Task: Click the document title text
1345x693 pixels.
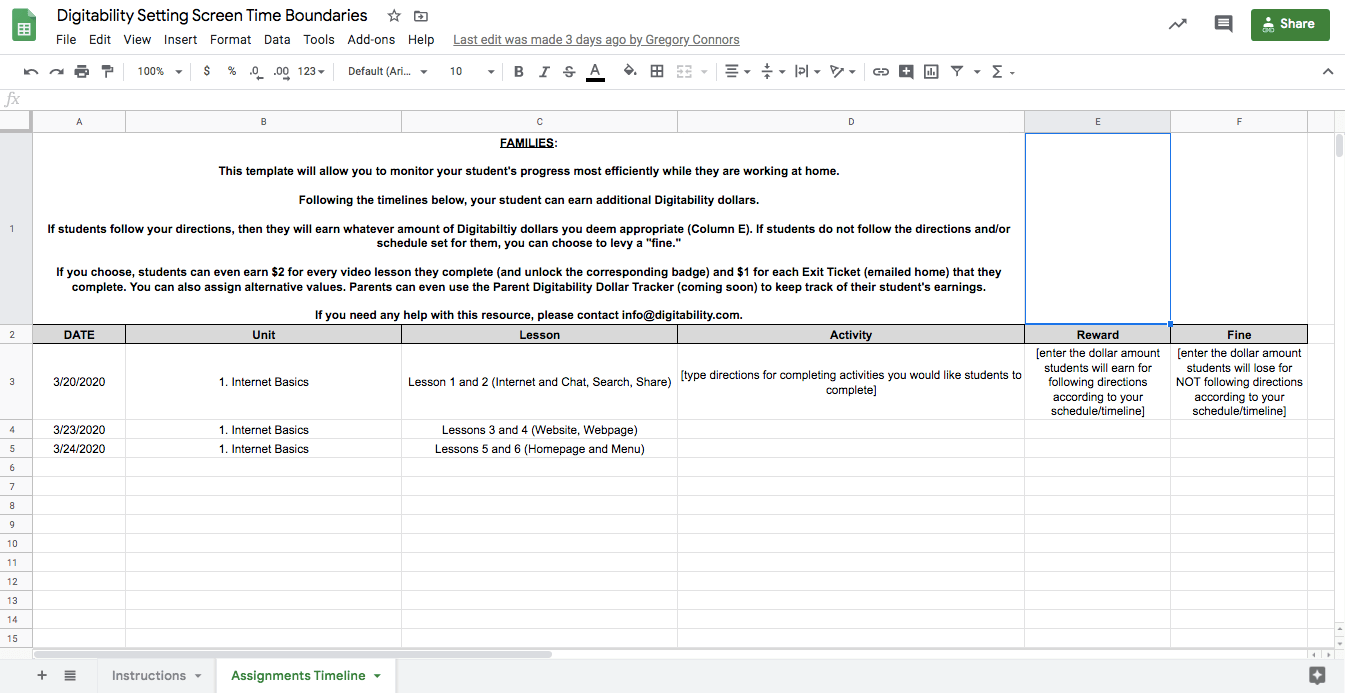Action: 212,16
